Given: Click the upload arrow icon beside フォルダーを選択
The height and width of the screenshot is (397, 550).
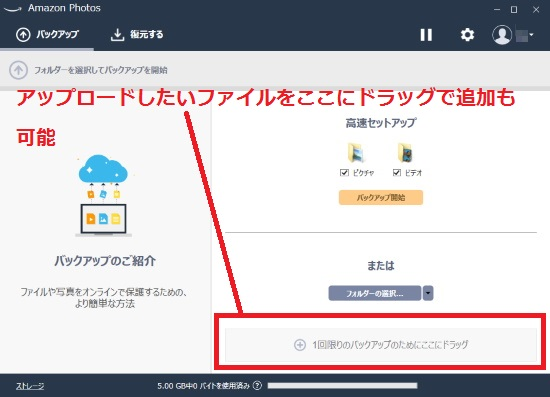Looking at the screenshot, I should (x=18, y=70).
